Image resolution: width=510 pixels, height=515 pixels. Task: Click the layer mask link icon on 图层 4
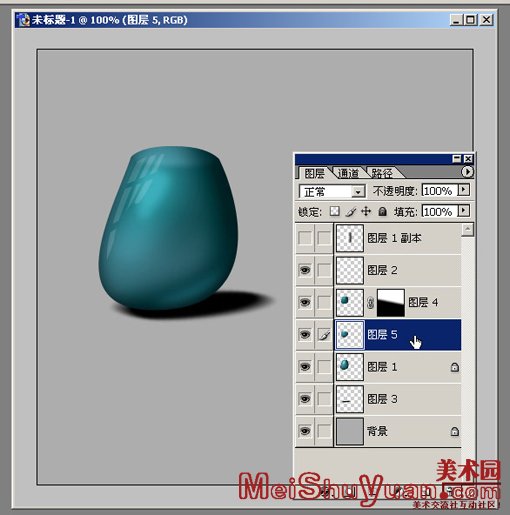[x=370, y=303]
